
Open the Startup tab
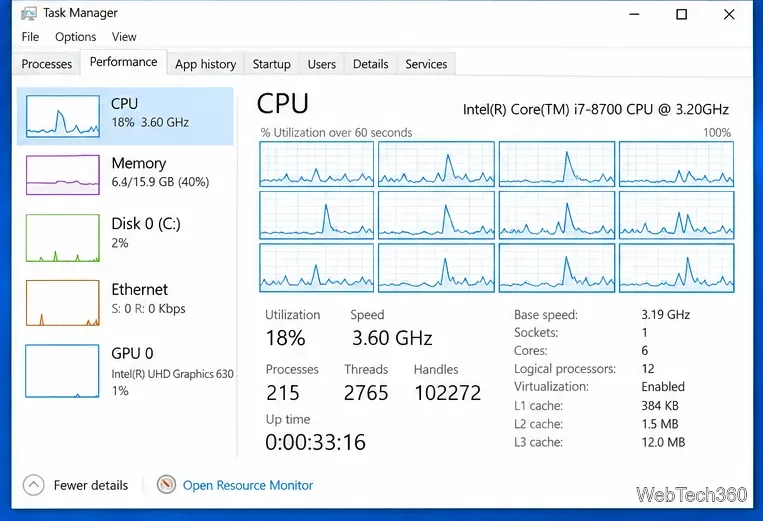(272, 64)
